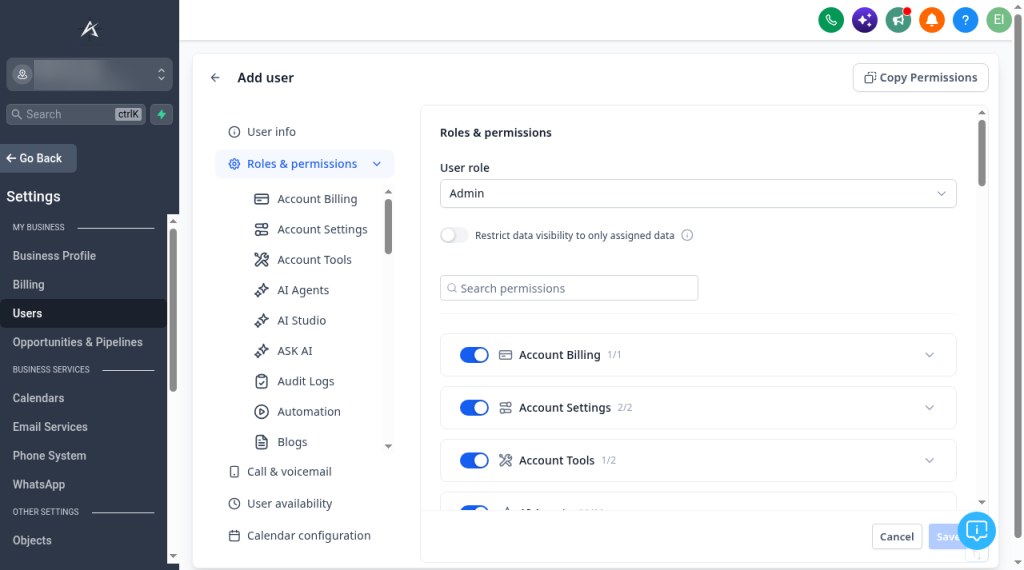Select Audit Logs text in permission submenu
Screen dimensions: 1024x570
306,381
